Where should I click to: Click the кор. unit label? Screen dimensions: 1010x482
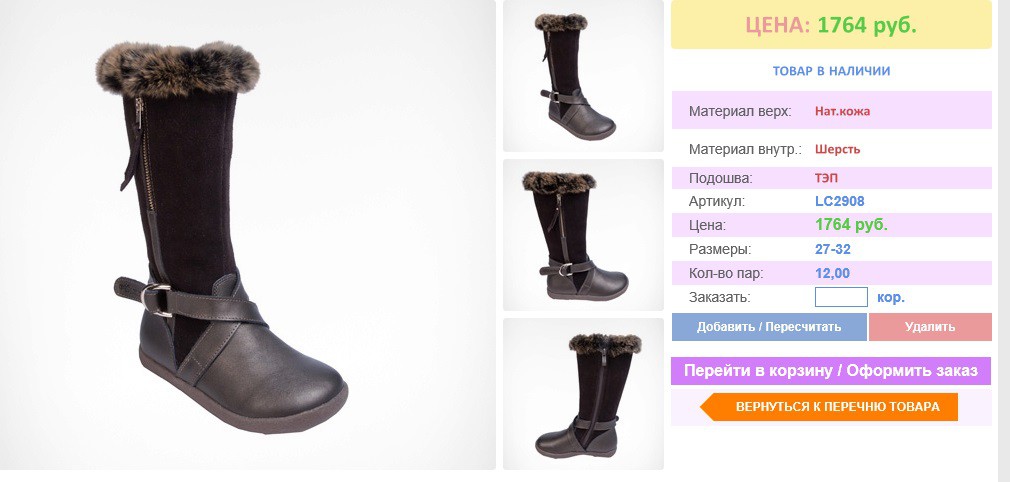click(891, 298)
